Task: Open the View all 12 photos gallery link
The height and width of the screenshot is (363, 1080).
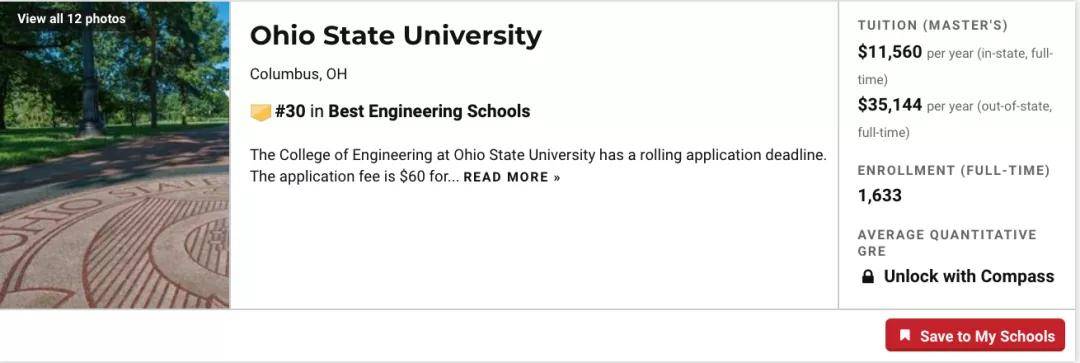Action: tap(72, 19)
